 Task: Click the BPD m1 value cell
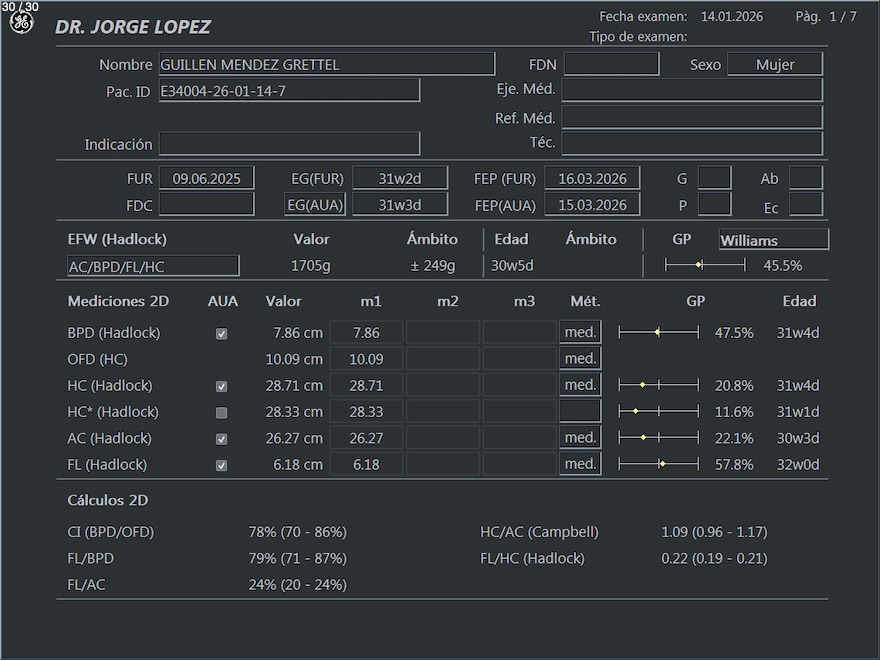[x=366, y=333]
